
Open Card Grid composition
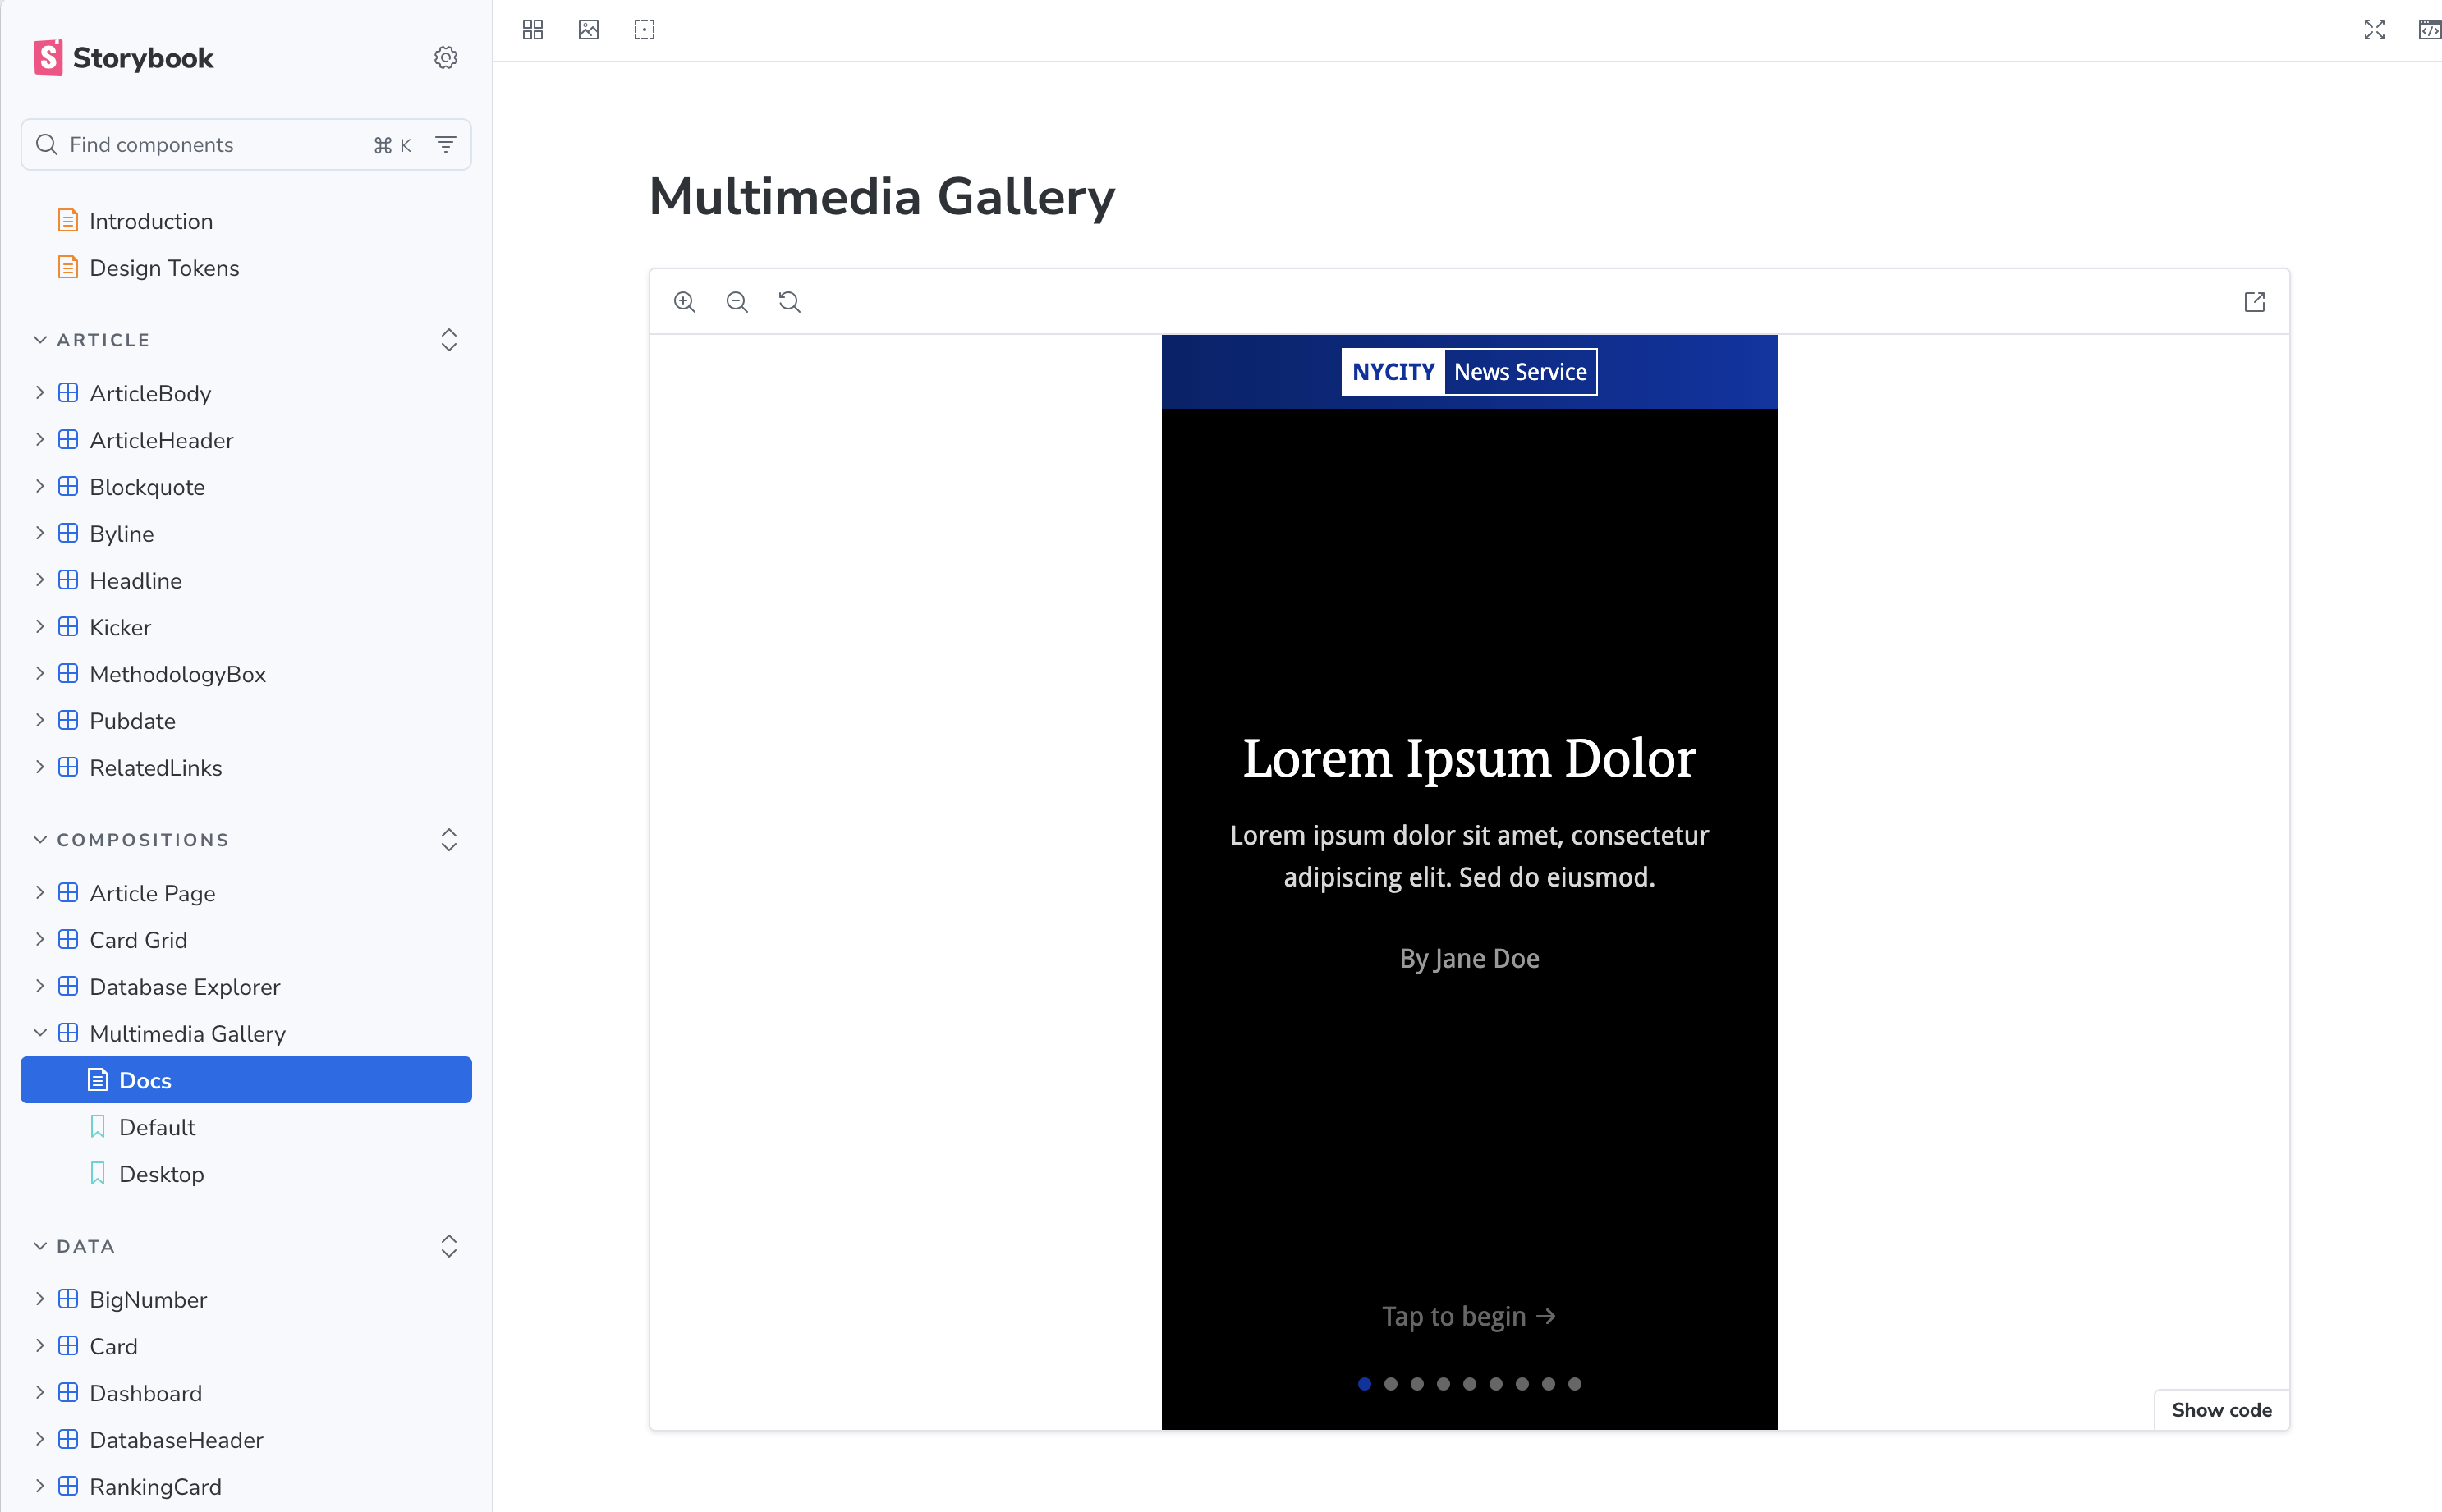pyautogui.click(x=138, y=940)
